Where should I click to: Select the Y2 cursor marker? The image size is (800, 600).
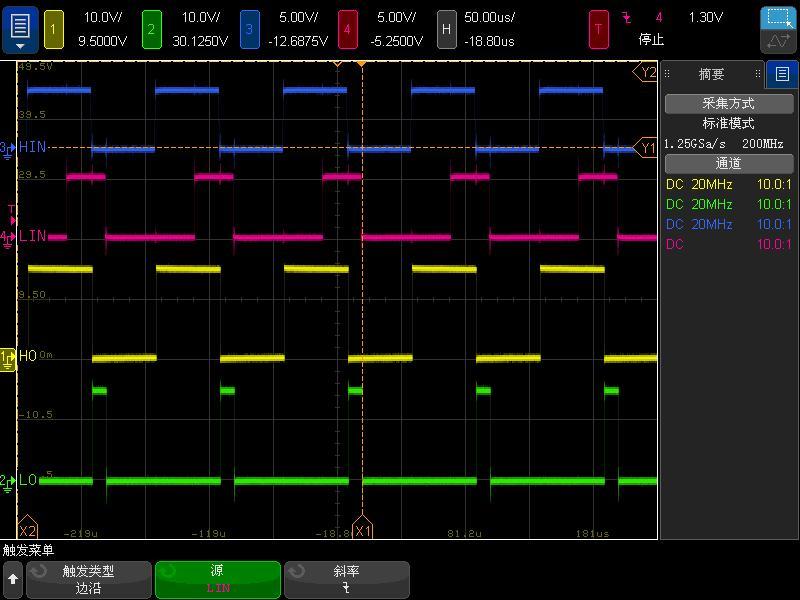coord(645,72)
